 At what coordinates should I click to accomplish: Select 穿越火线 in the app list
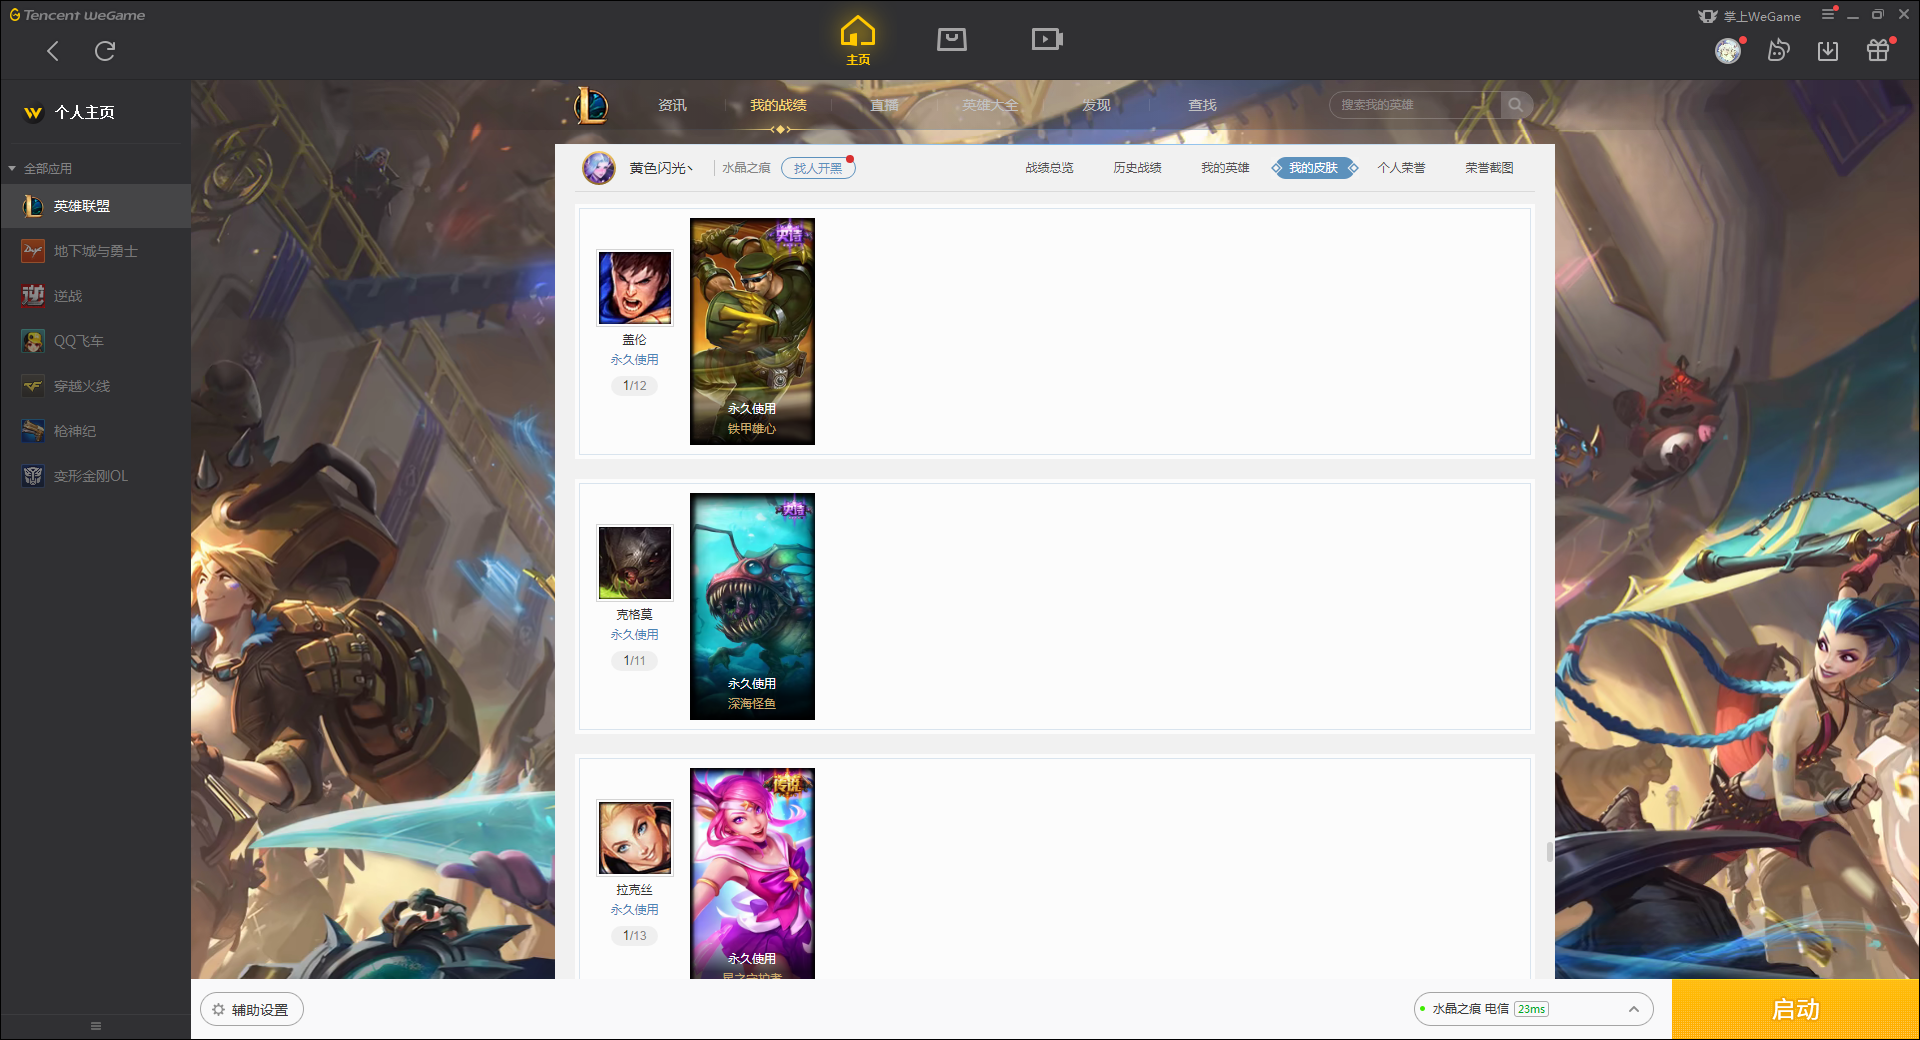95,386
